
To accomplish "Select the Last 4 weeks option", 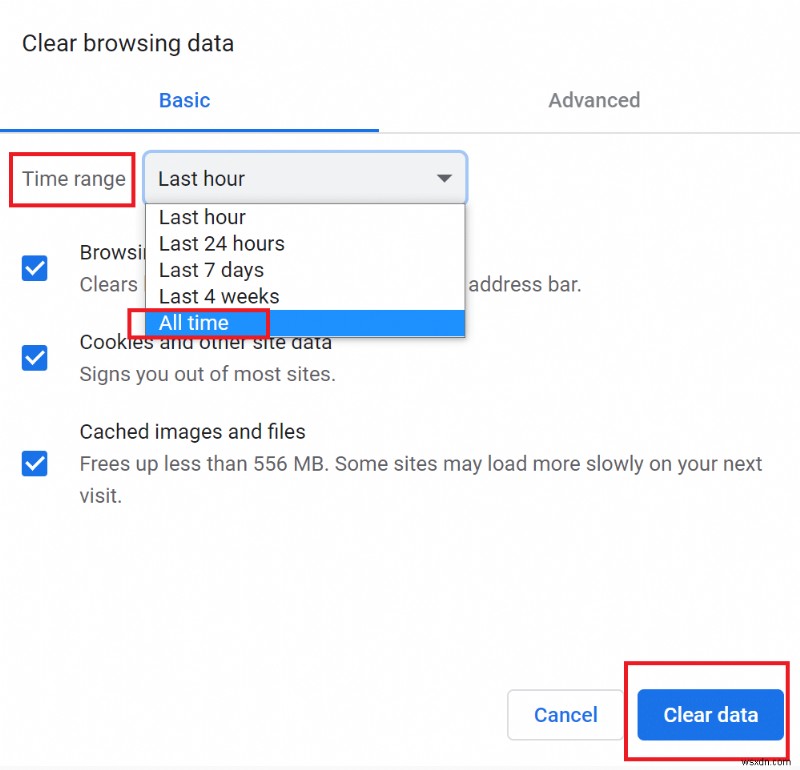I will point(220,296).
